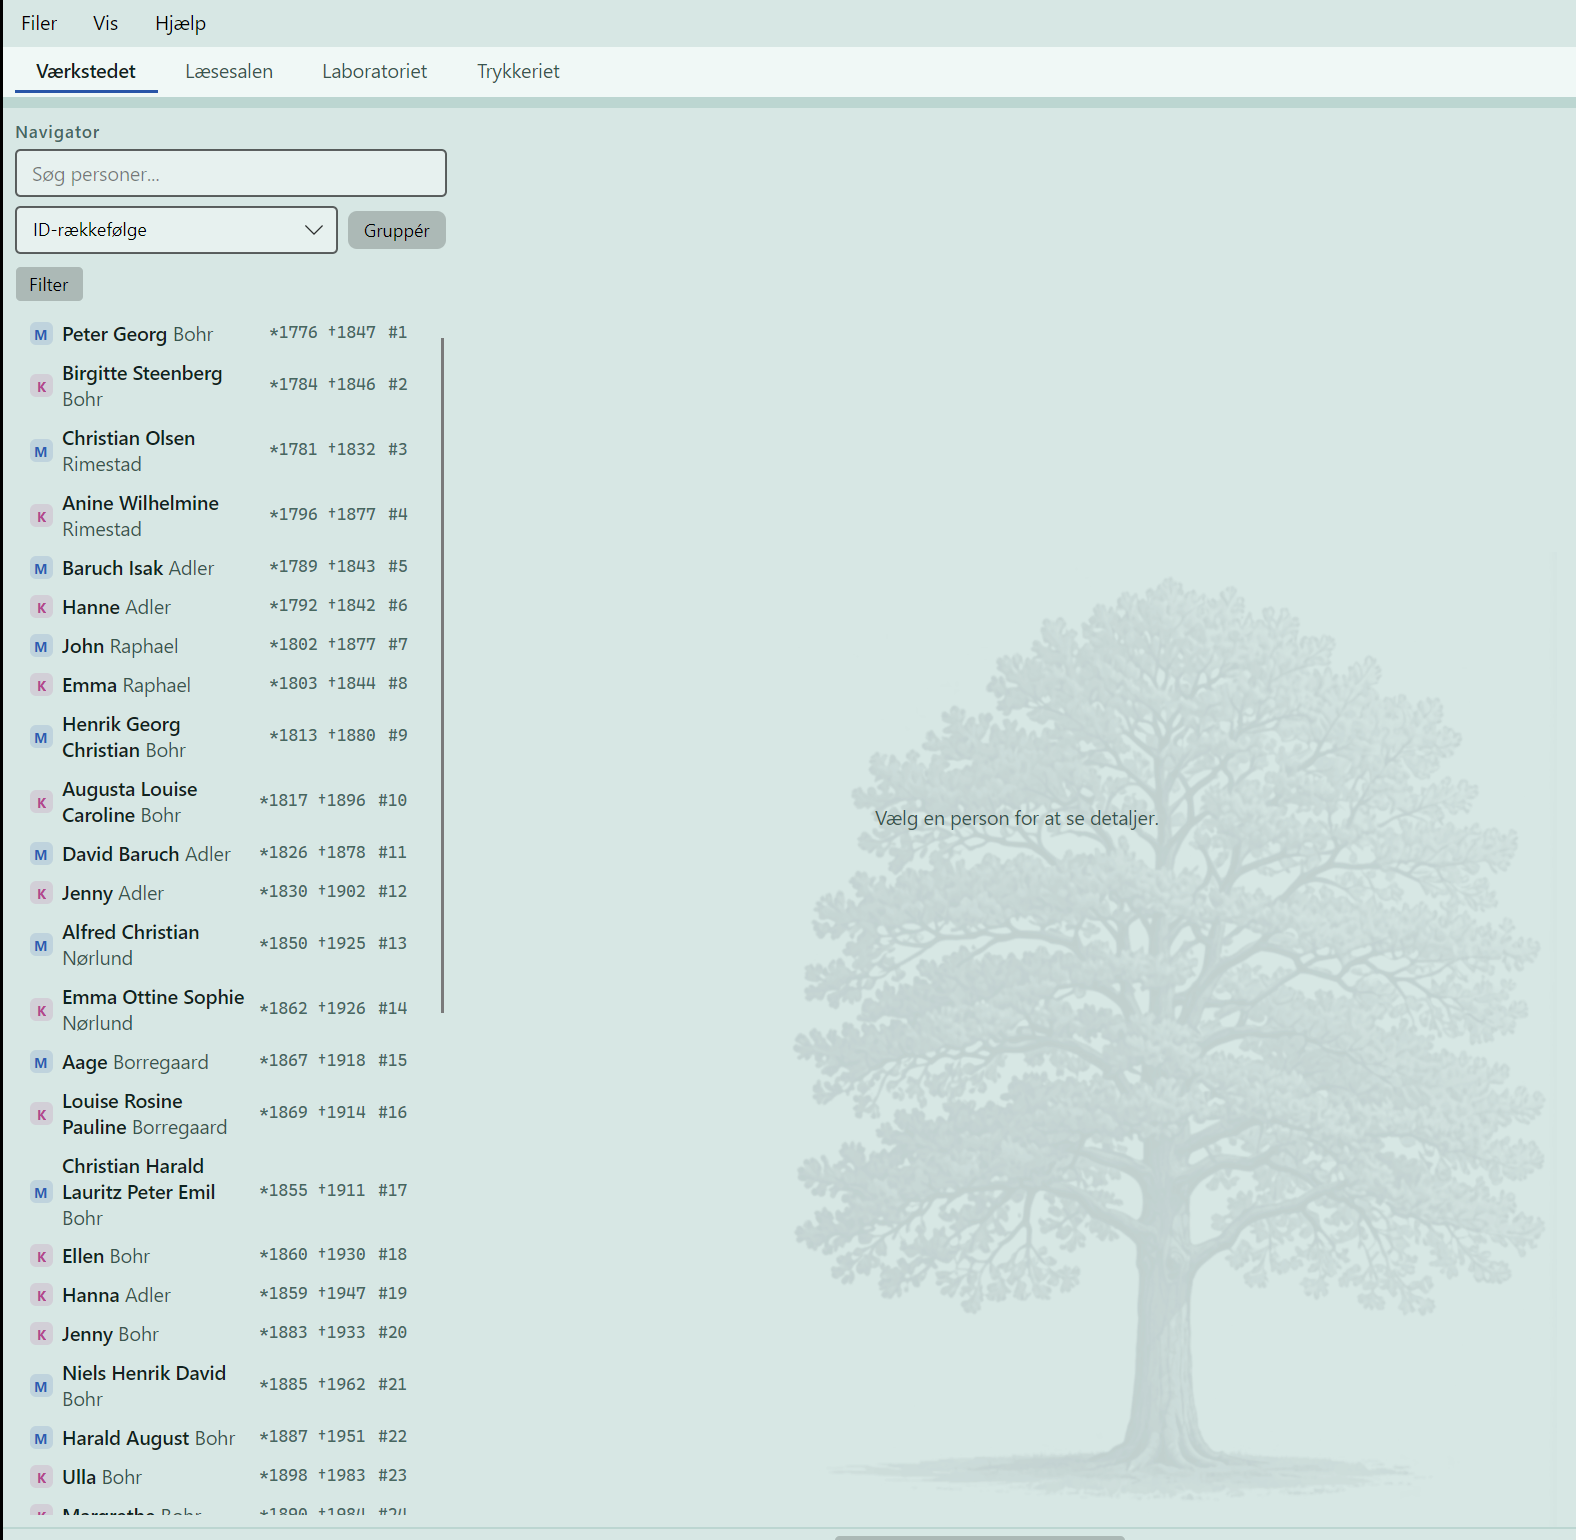Click the K icon beside Hanna Adler

coord(41,1295)
